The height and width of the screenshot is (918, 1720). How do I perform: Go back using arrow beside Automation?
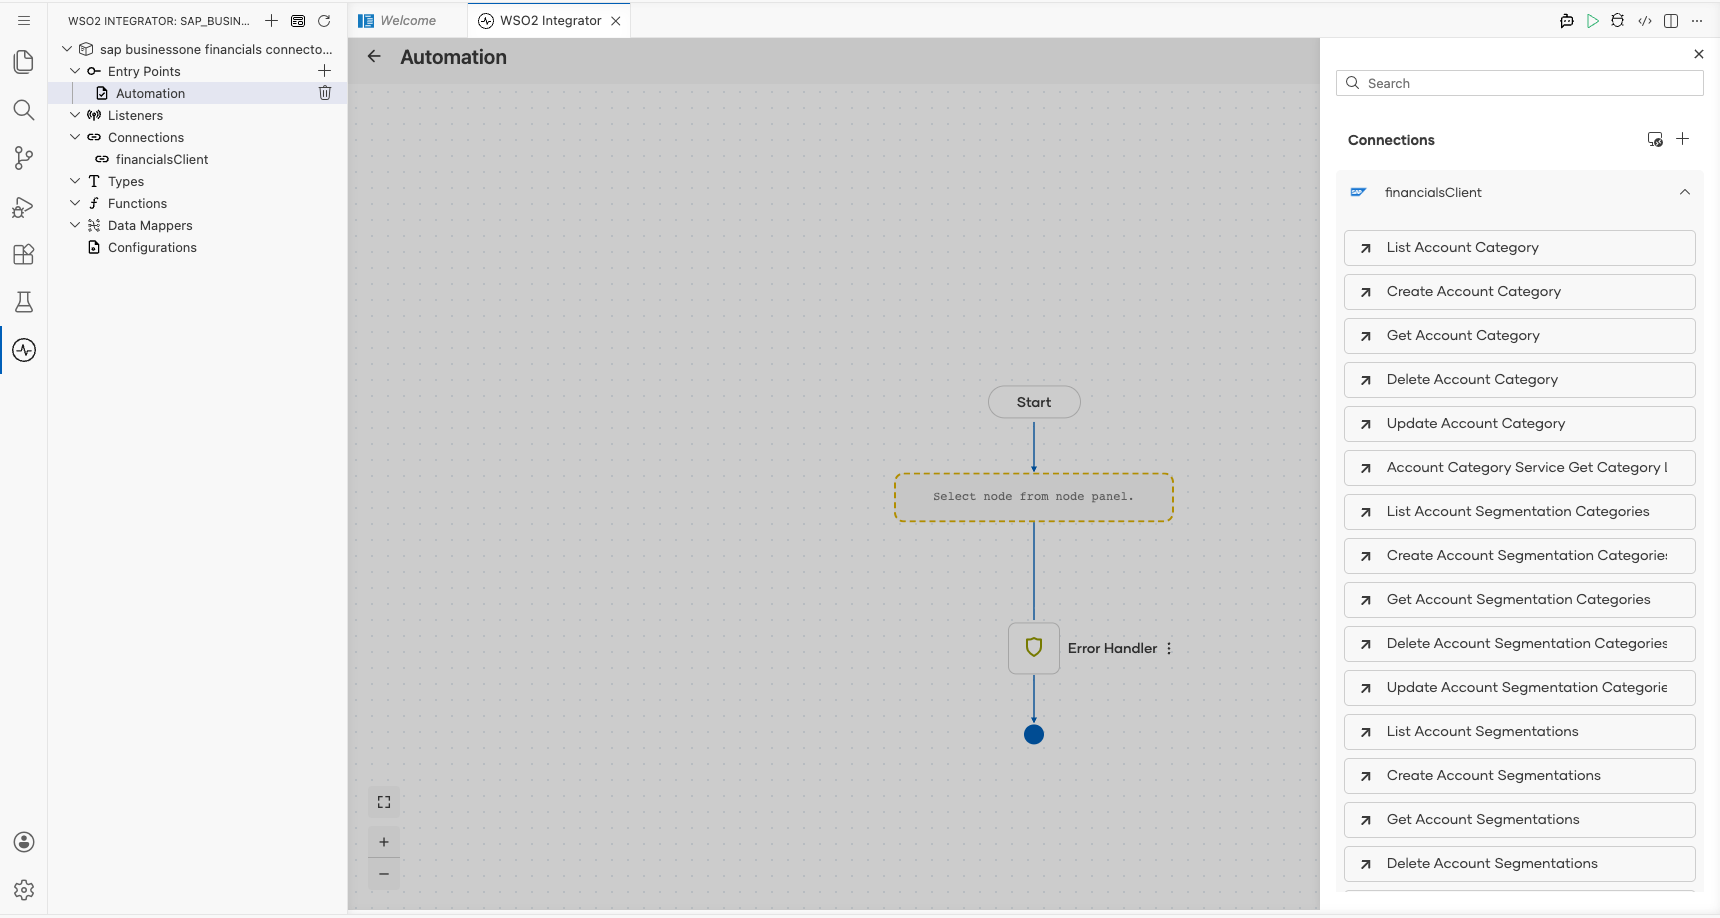click(x=374, y=57)
